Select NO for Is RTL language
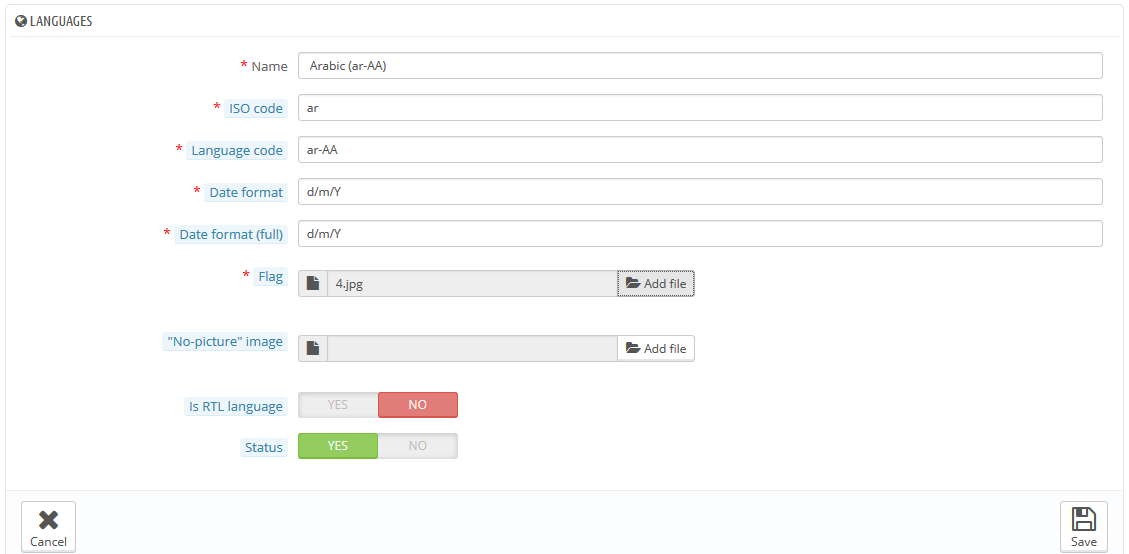Screen dimensions: 1129x554 coord(418,405)
